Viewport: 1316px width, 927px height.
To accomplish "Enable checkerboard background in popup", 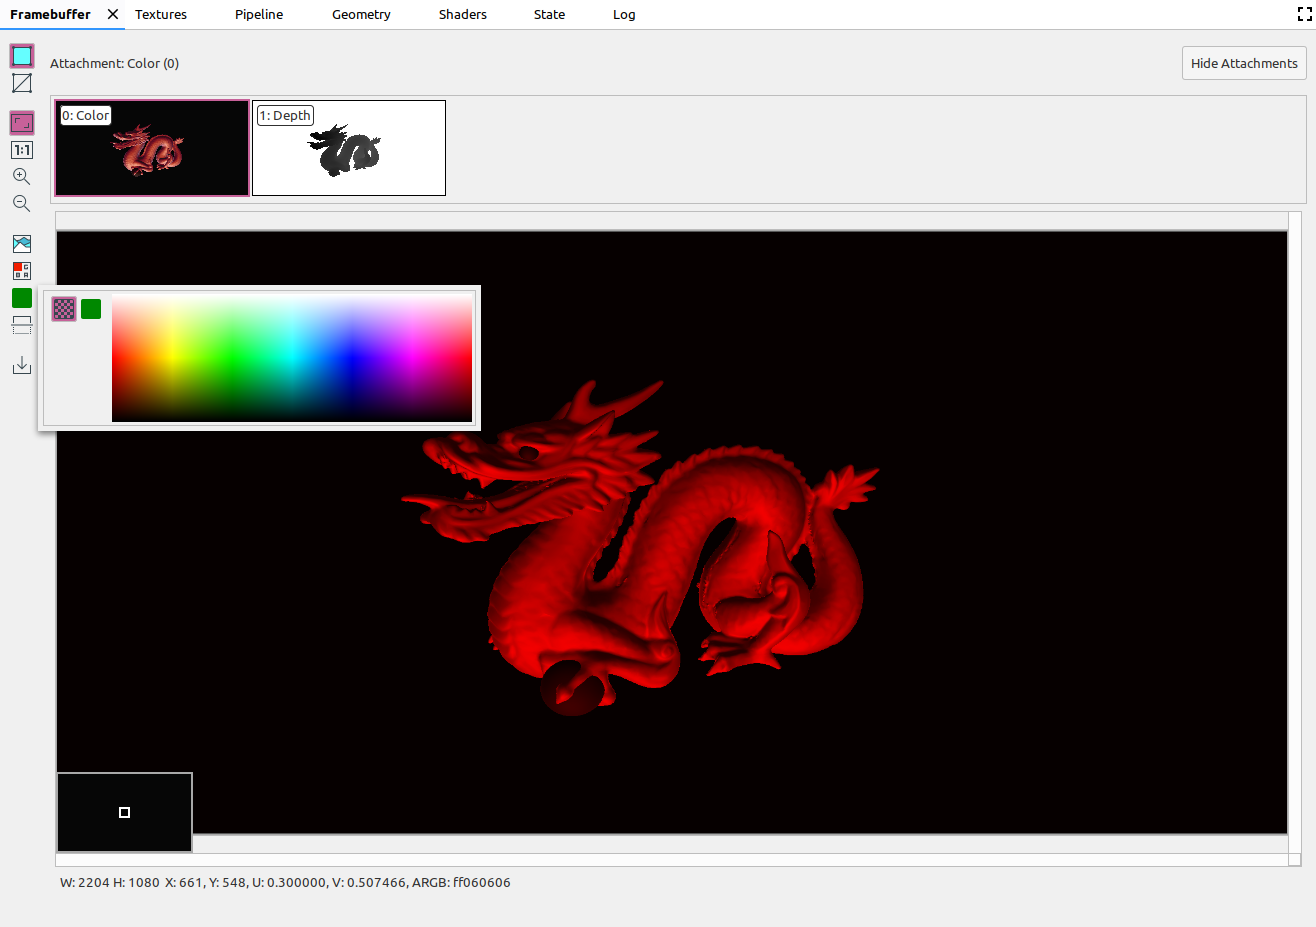I will (x=64, y=309).
